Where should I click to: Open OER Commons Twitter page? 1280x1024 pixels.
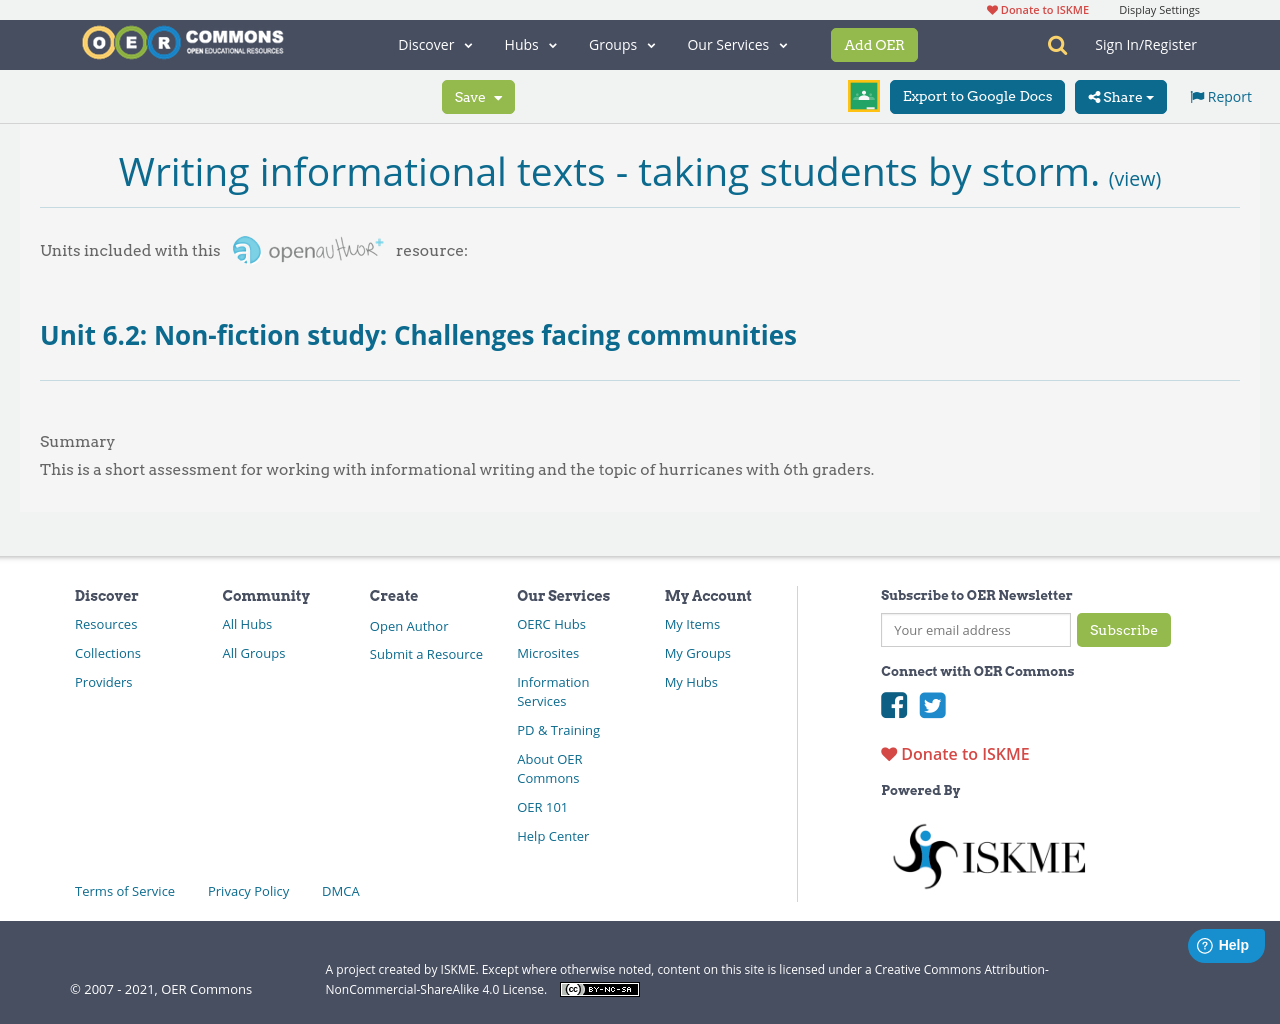931,705
